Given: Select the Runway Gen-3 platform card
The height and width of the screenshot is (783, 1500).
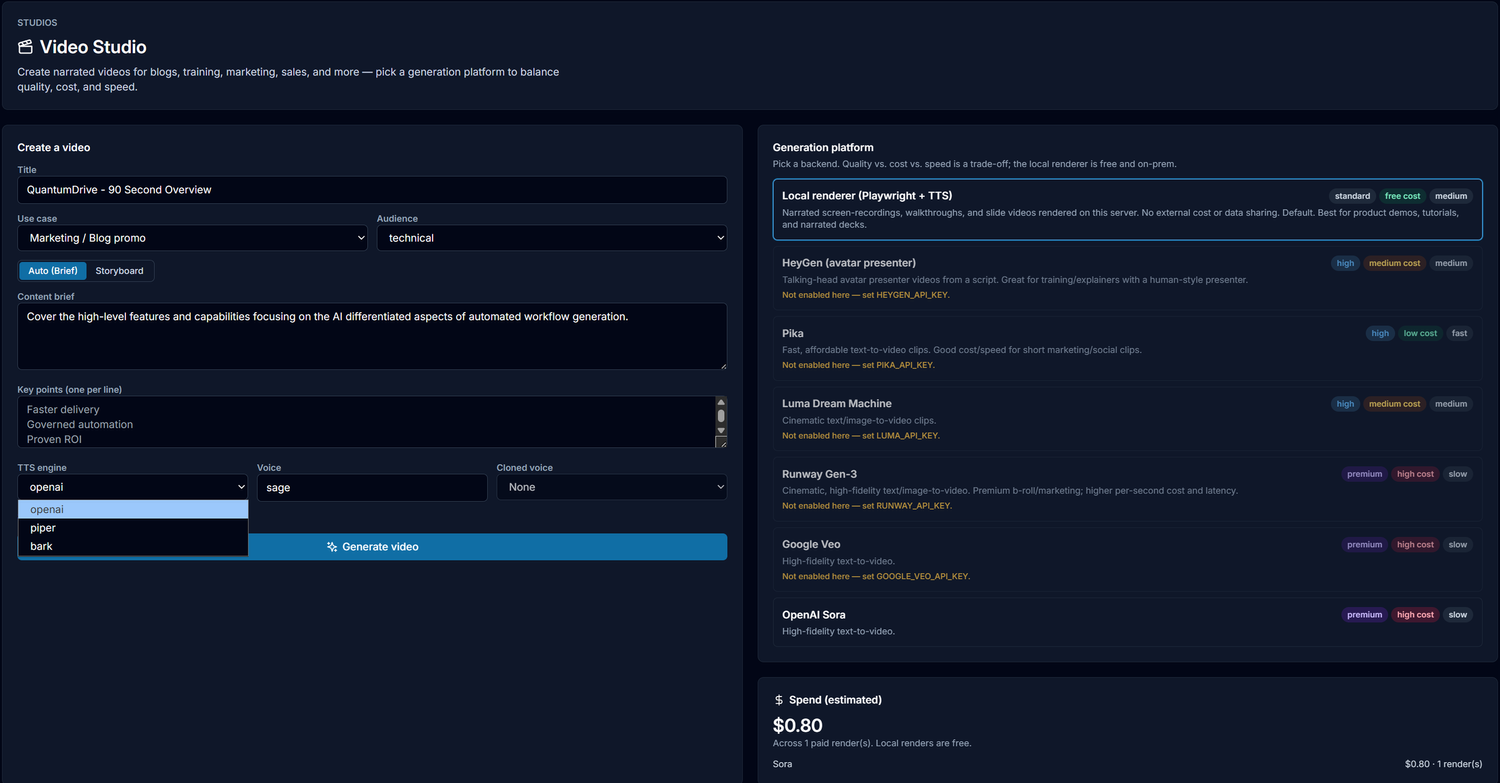Looking at the screenshot, I should 1127,489.
